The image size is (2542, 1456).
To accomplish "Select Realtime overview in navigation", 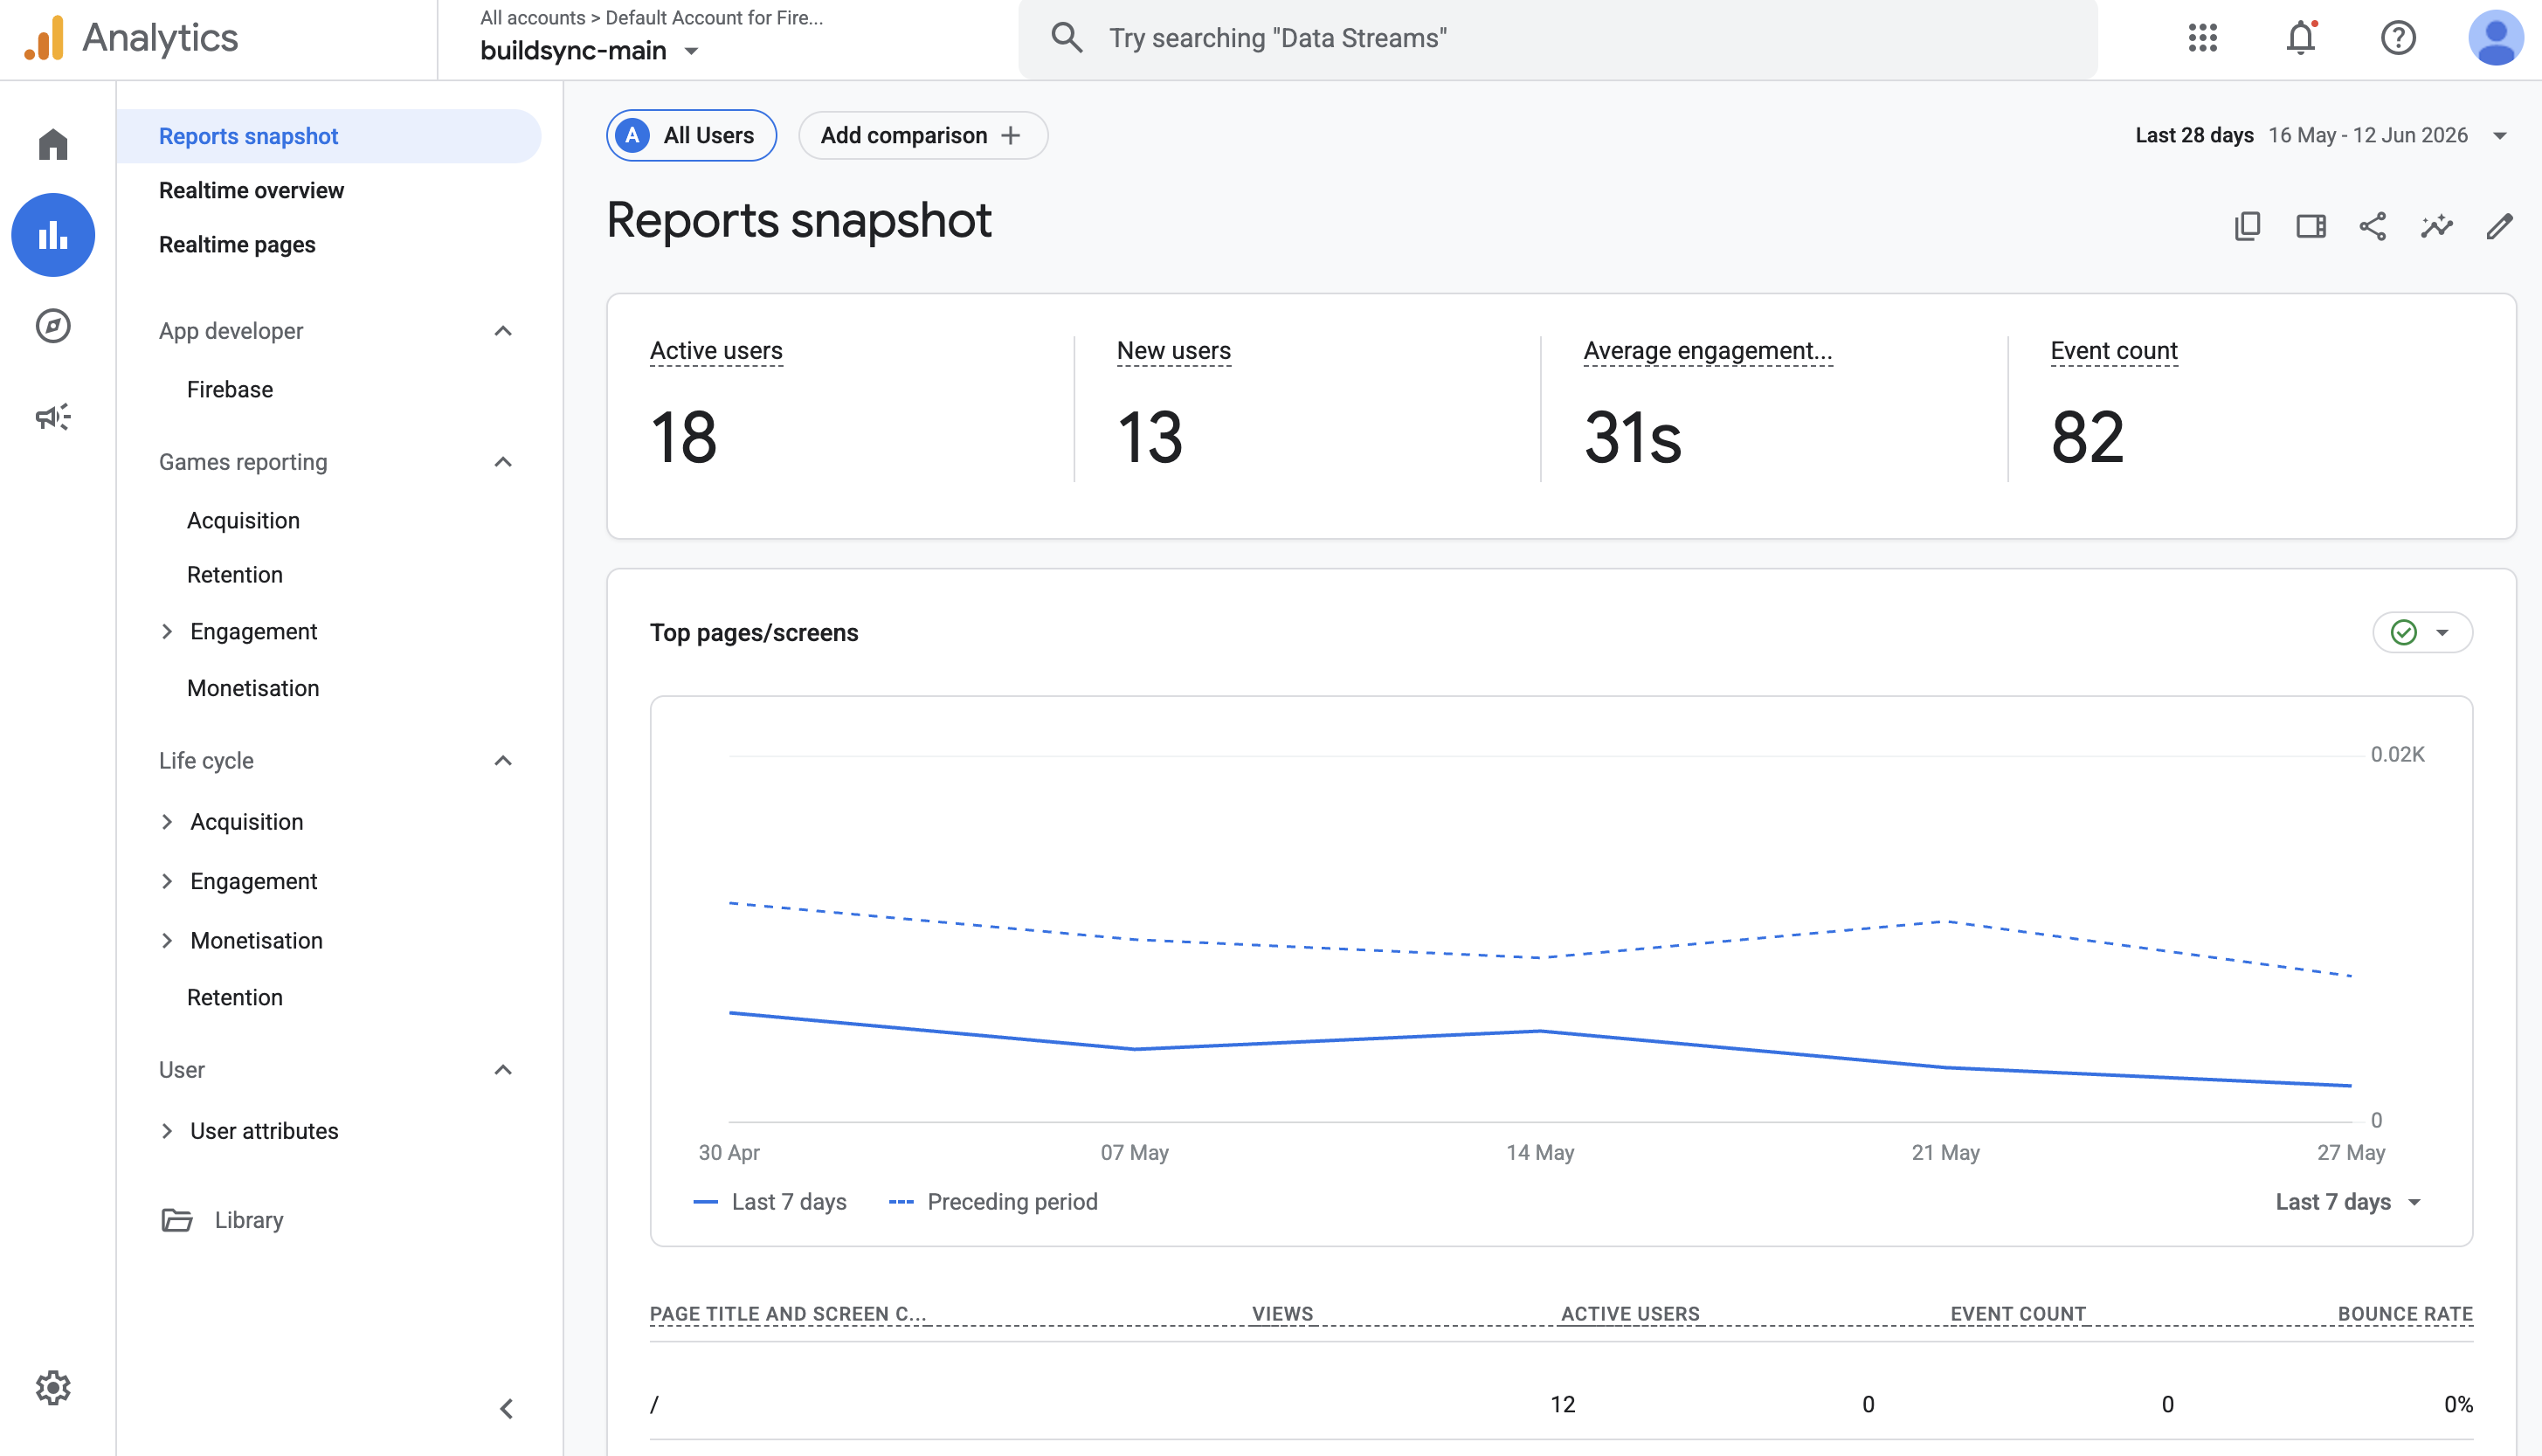I will (251, 190).
